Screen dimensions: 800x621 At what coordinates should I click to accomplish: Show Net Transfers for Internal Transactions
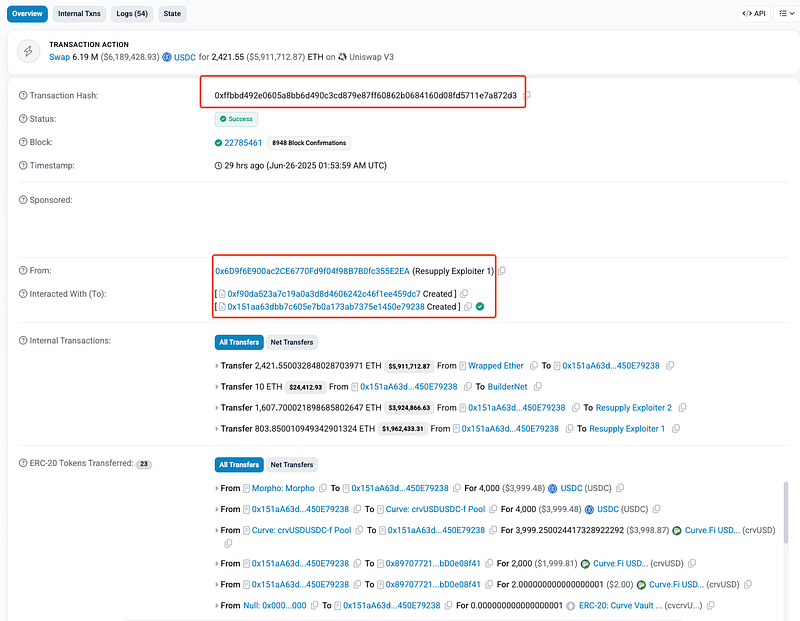pyautogui.click(x=291, y=342)
